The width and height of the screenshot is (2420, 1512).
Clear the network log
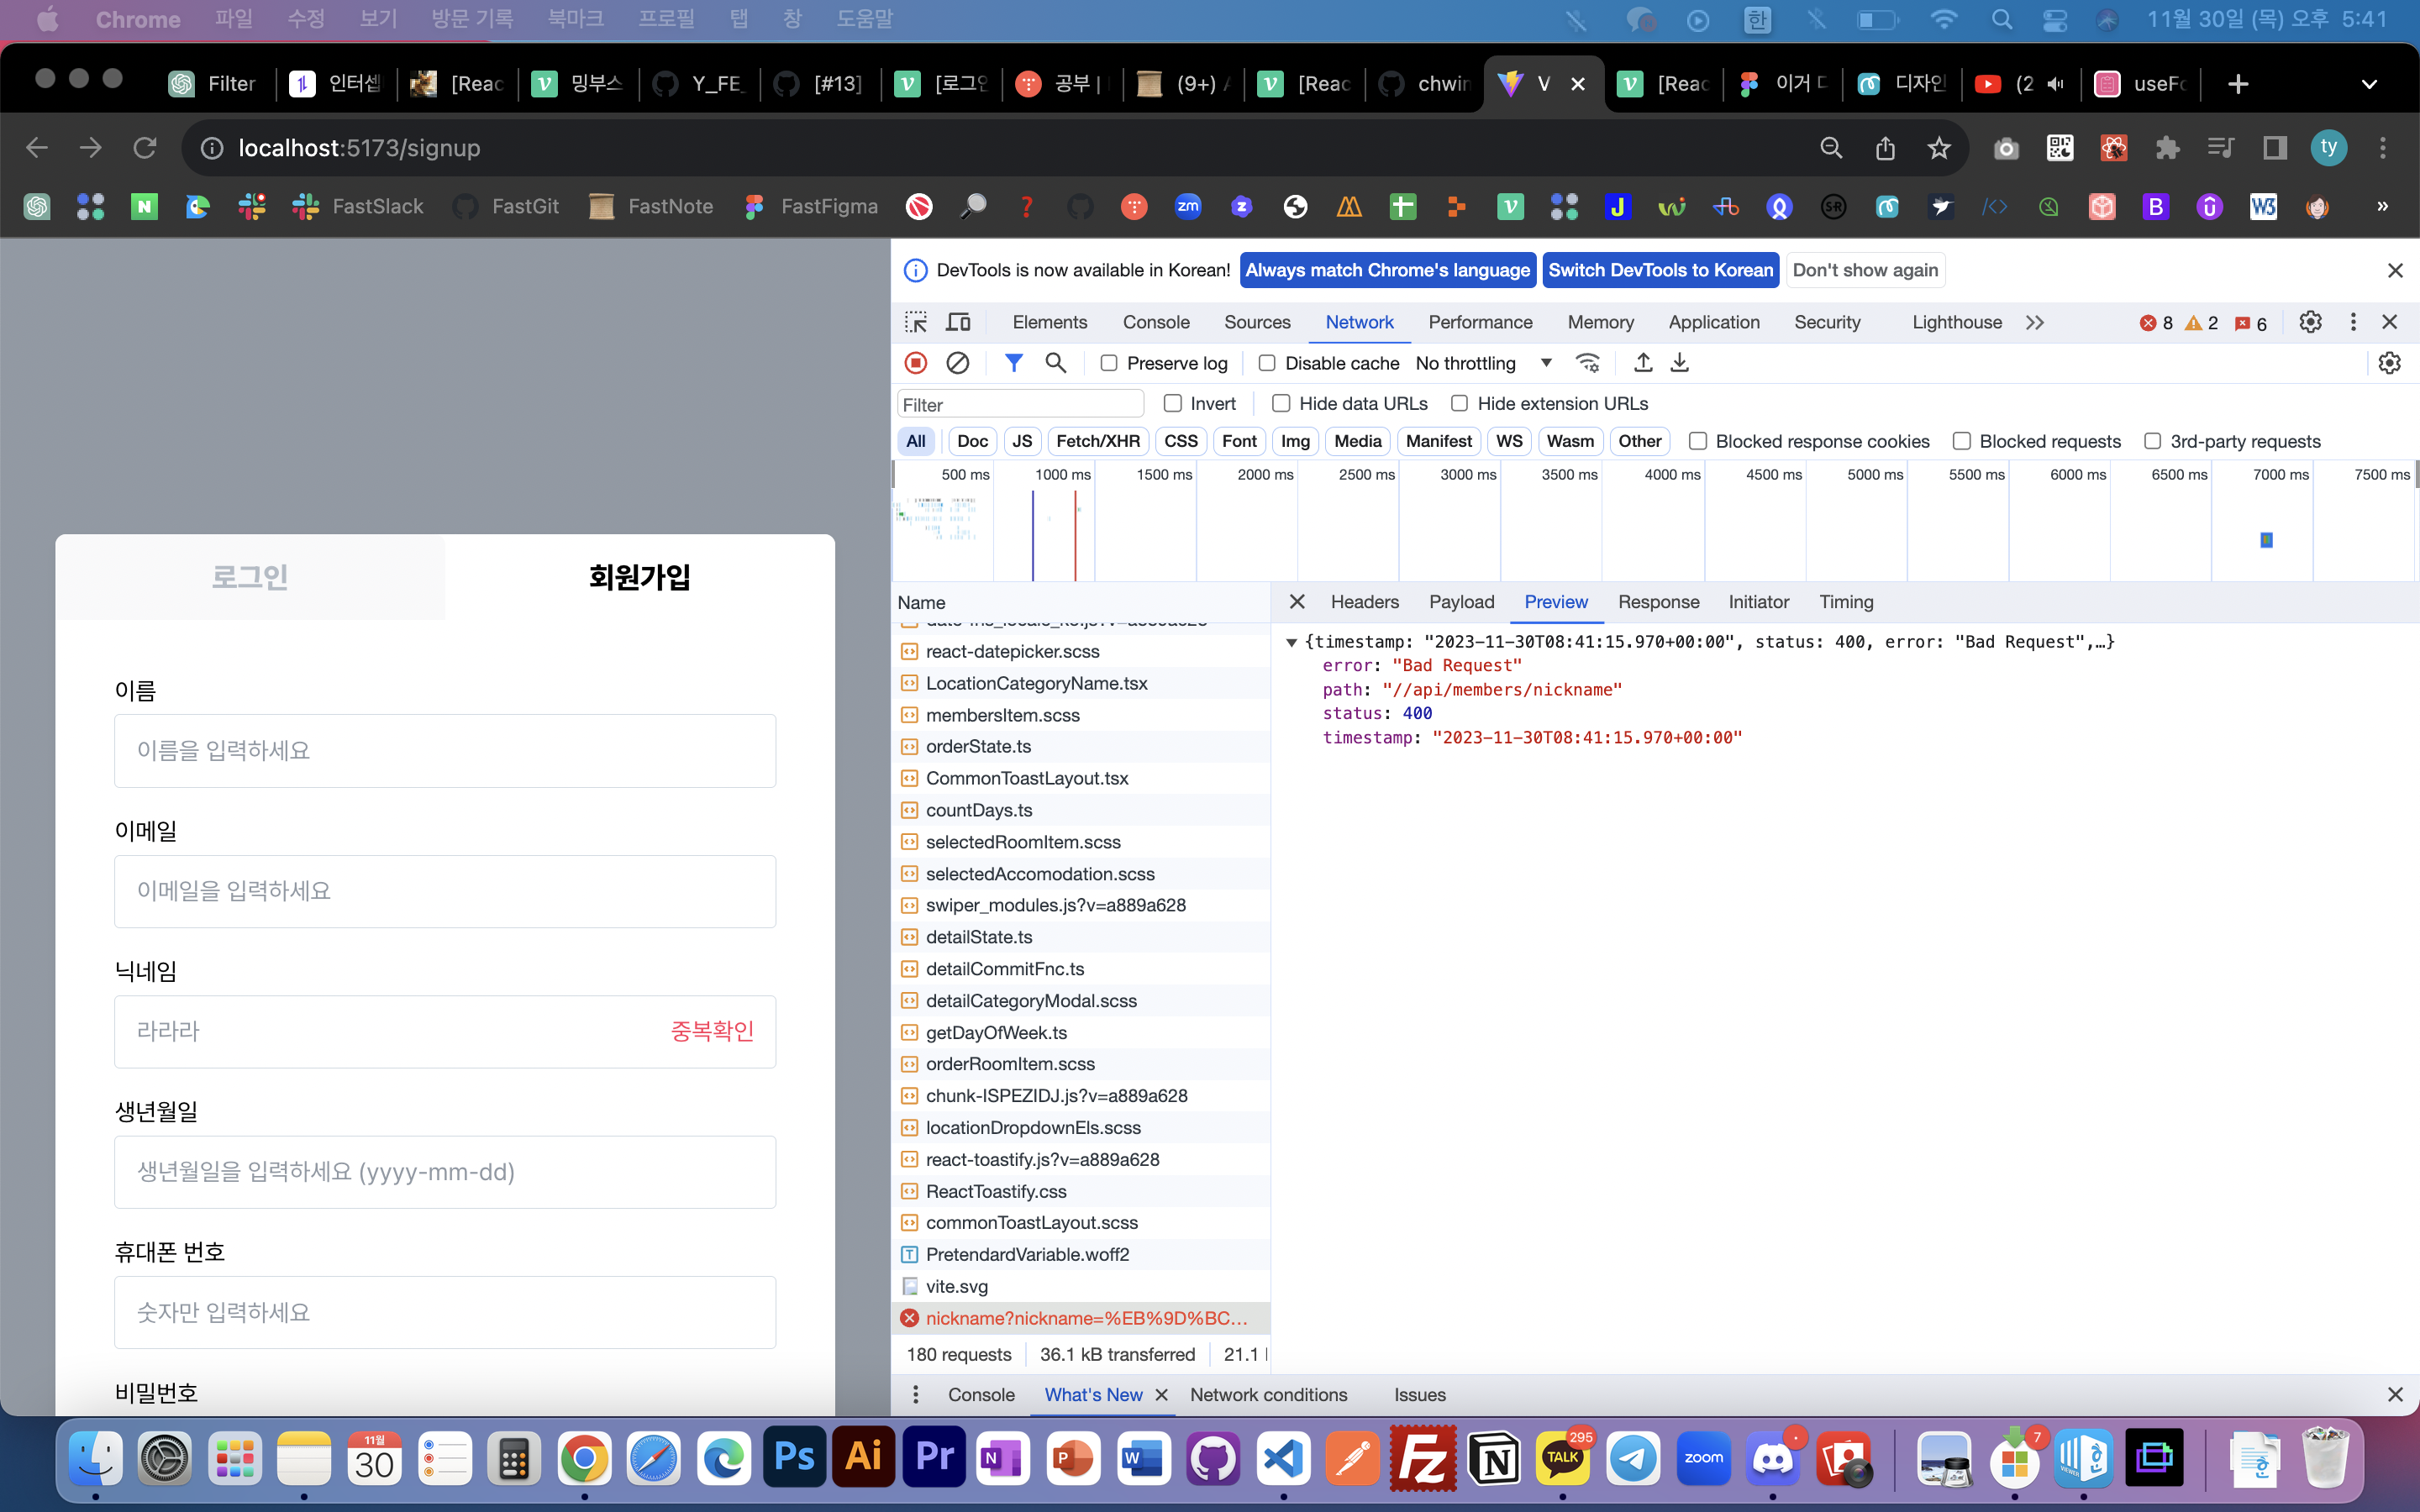[957, 363]
